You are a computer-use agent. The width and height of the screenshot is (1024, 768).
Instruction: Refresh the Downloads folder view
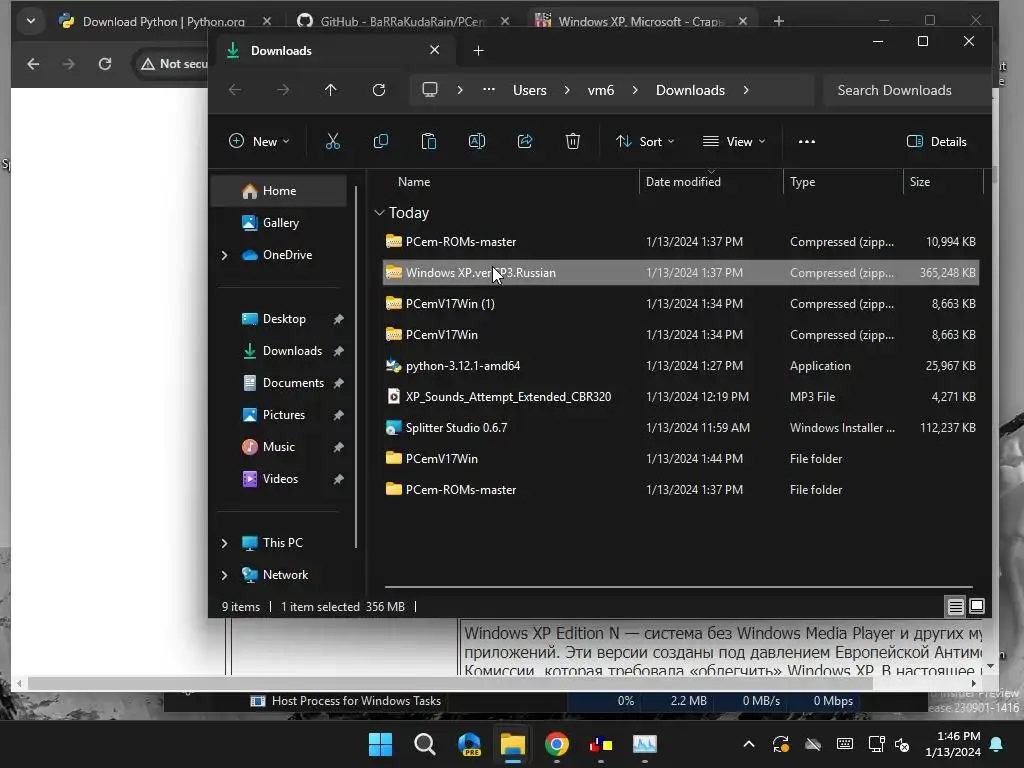pyautogui.click(x=379, y=90)
